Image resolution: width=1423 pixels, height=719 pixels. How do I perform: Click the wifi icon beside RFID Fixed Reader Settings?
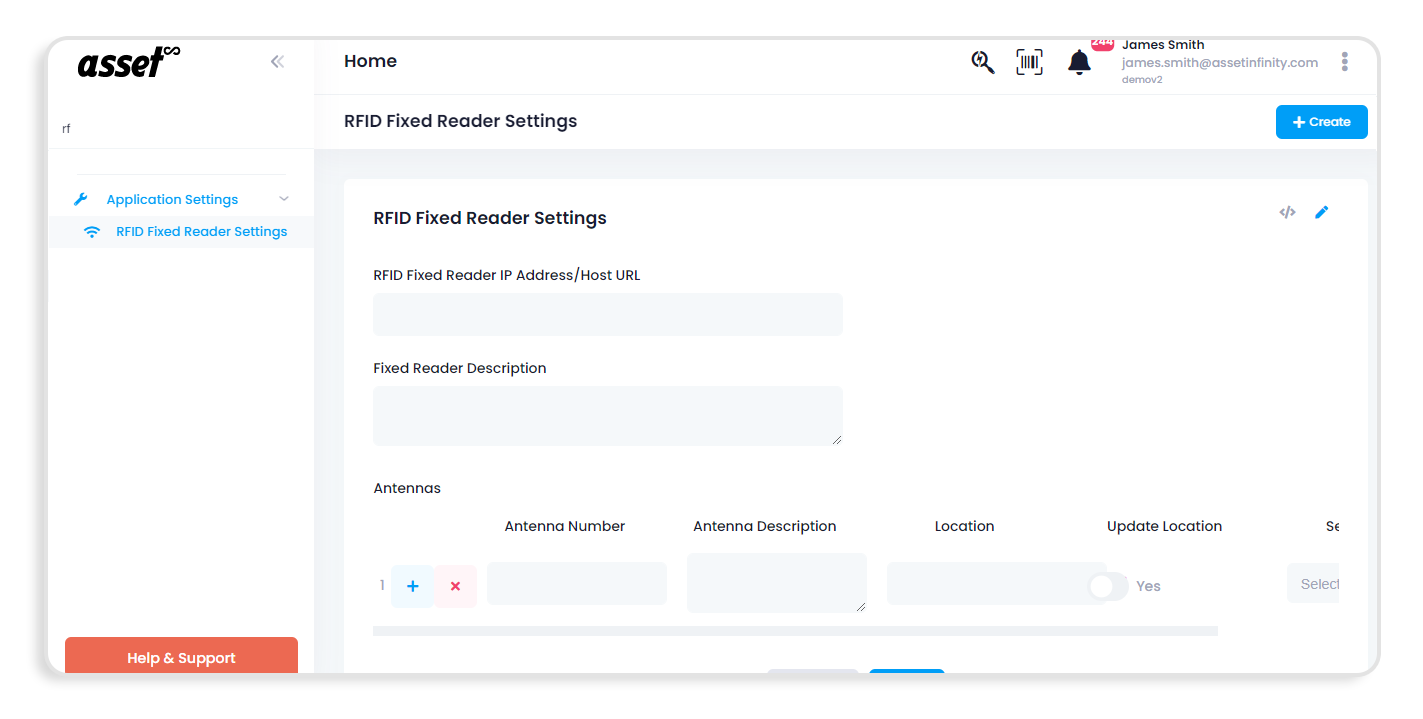pos(92,231)
